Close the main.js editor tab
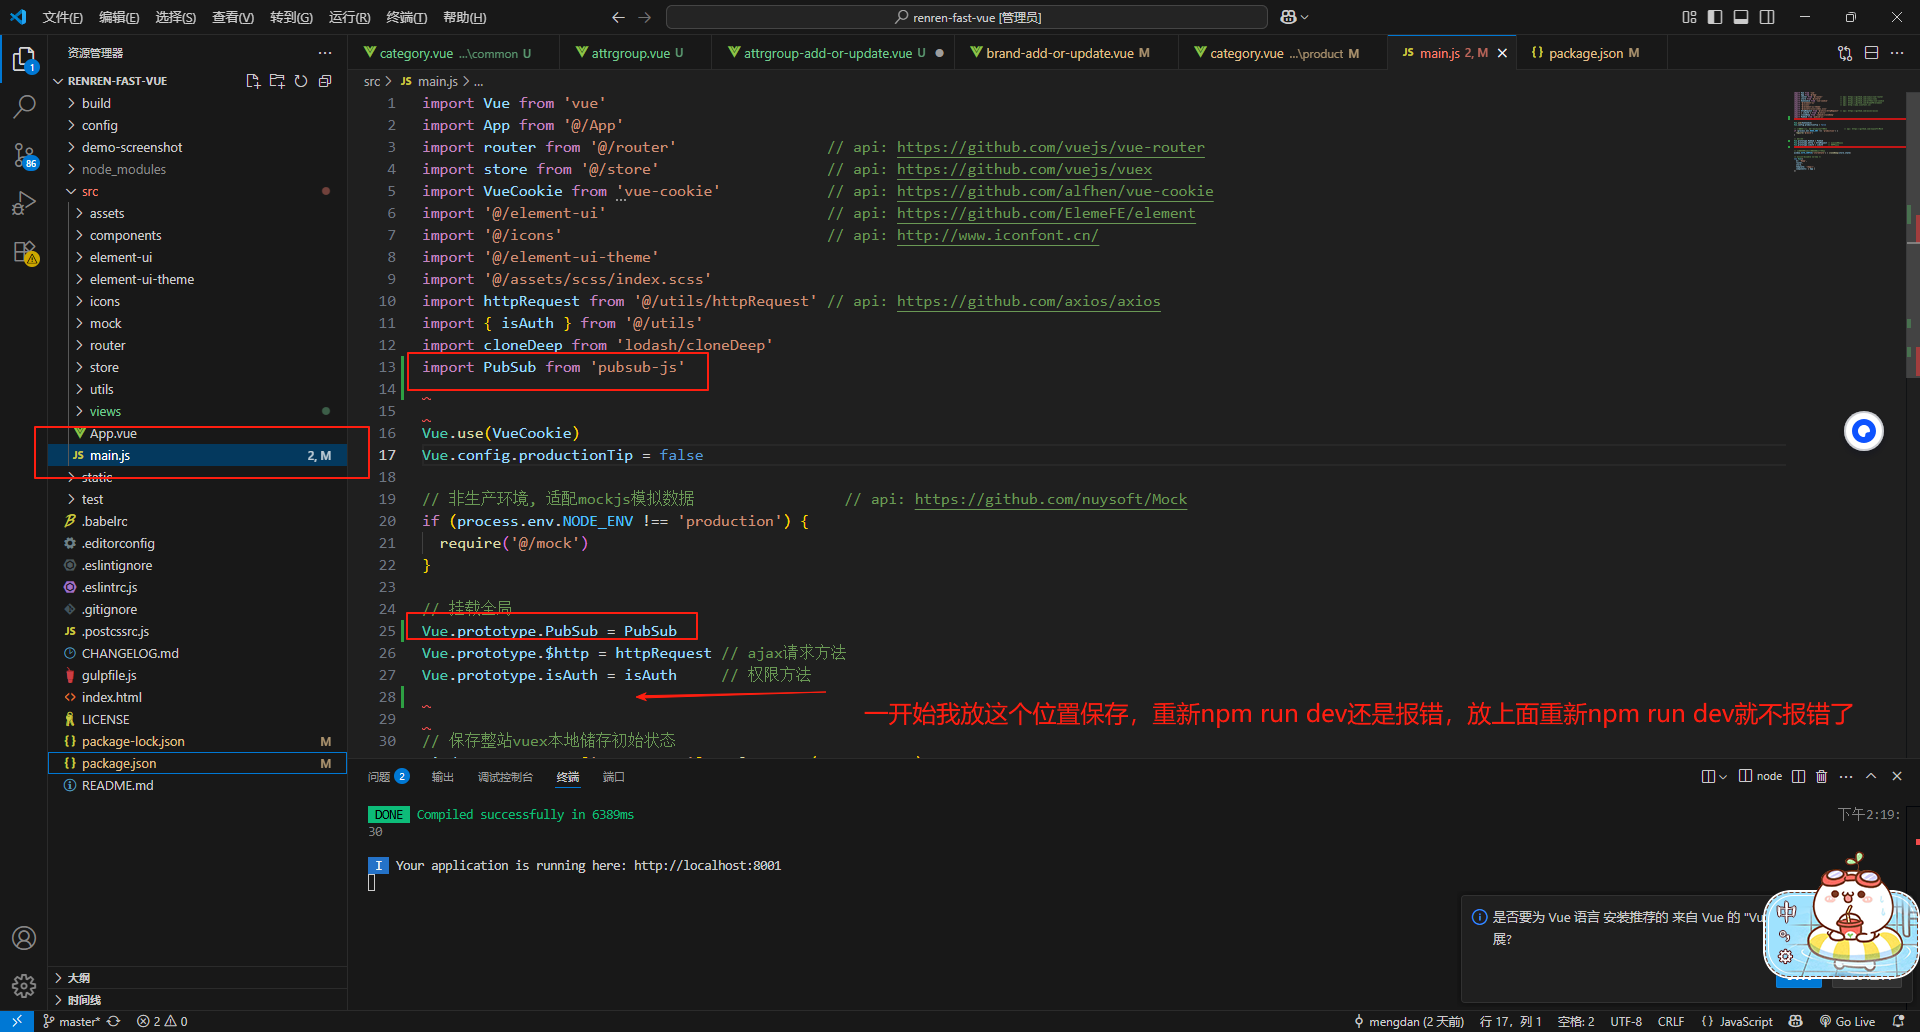Screen dimensions: 1920x1032 point(1502,53)
